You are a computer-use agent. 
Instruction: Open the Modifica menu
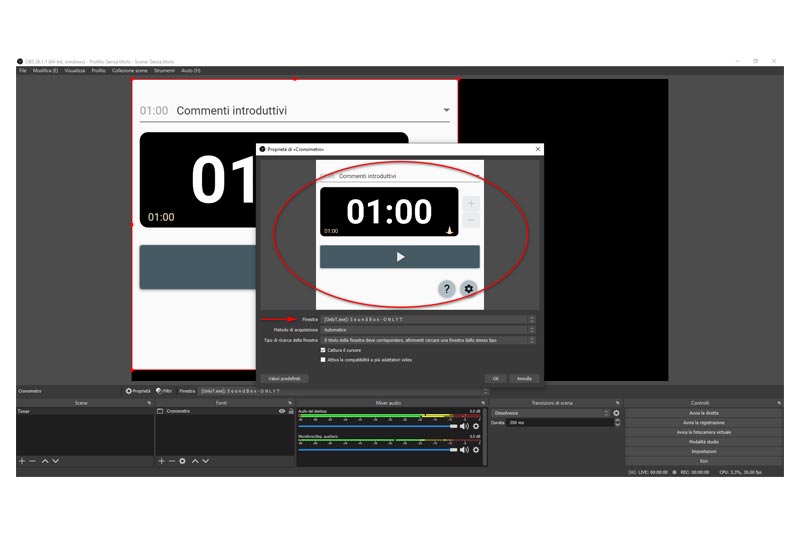[x=45, y=71]
